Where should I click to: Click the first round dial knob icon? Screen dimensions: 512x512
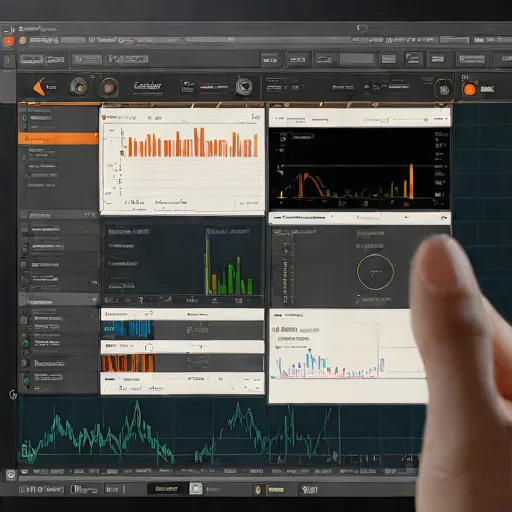click(79, 87)
